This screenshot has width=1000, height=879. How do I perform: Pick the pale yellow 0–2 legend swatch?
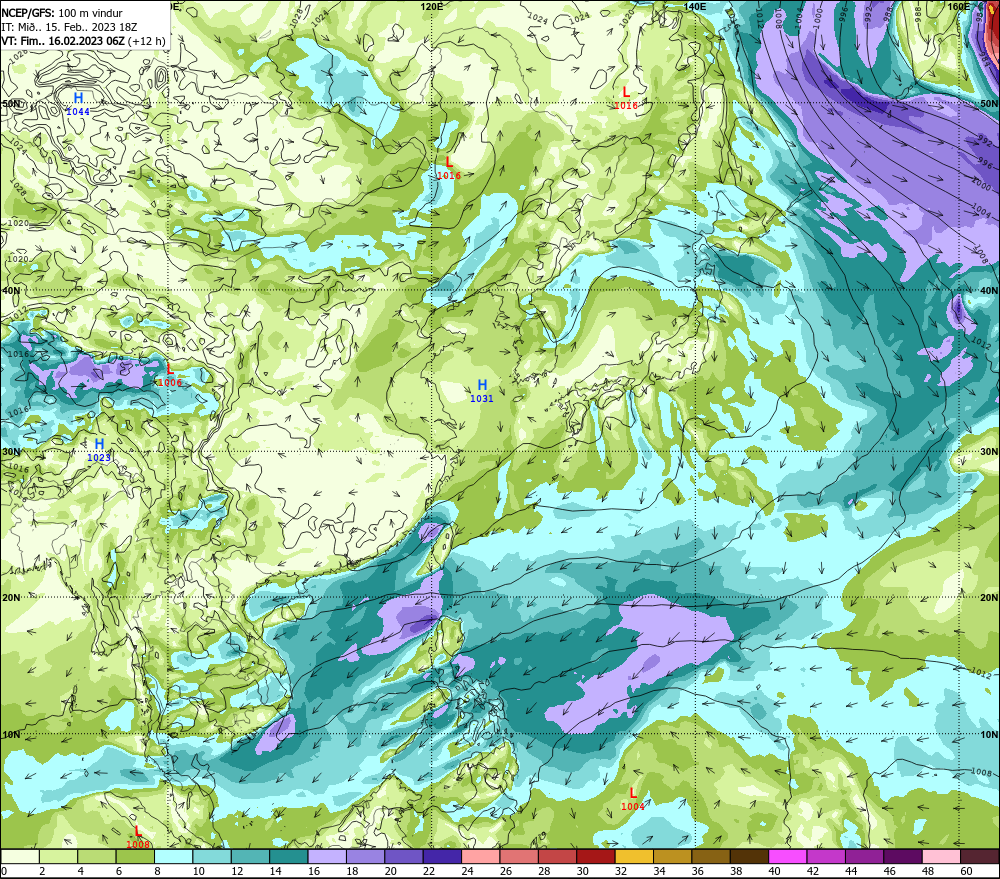pos(20,856)
